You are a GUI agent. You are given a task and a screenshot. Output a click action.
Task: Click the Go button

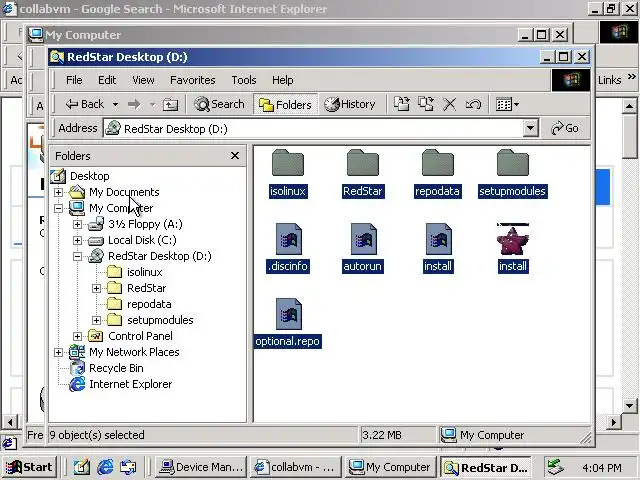tap(565, 129)
